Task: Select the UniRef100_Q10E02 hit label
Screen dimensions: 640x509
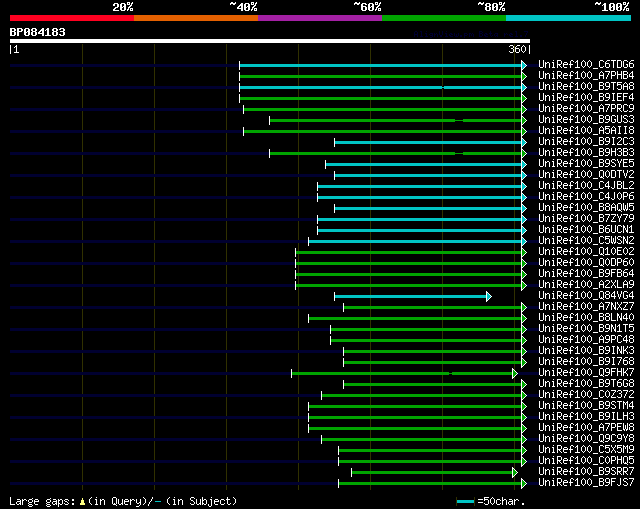Action: 586,252
